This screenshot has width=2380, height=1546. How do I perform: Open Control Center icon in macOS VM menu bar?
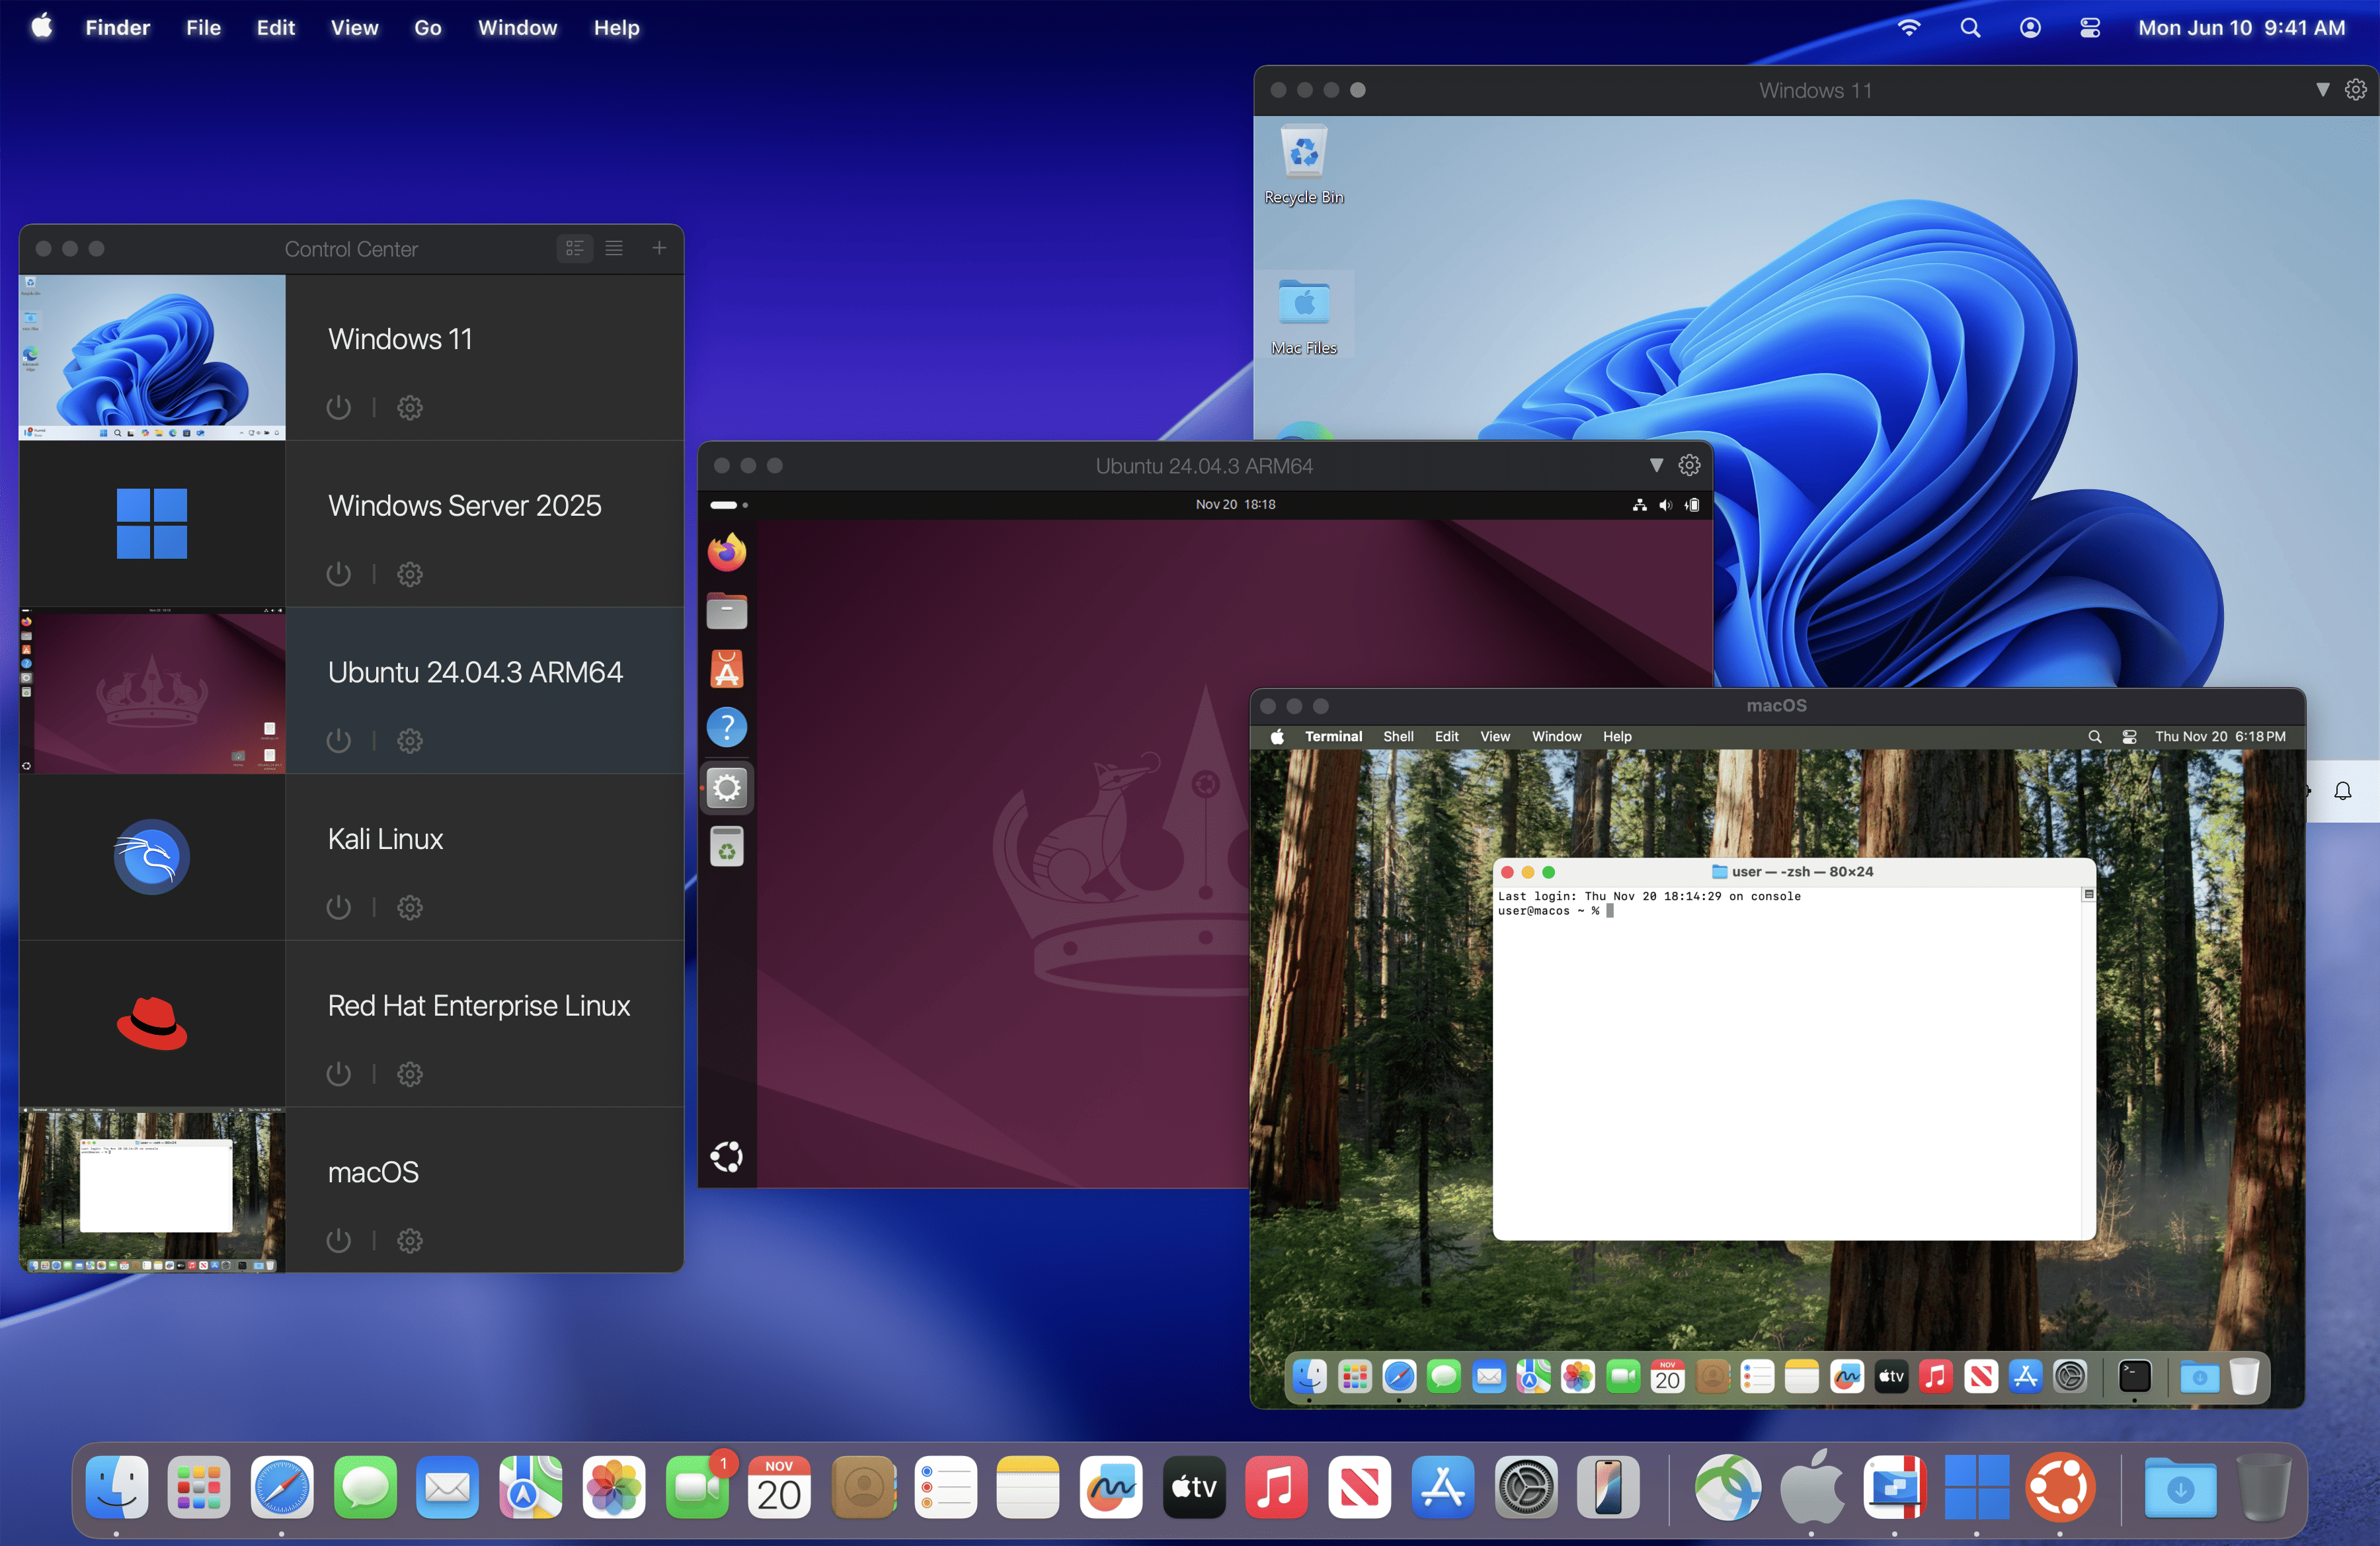pyautogui.click(x=2129, y=737)
